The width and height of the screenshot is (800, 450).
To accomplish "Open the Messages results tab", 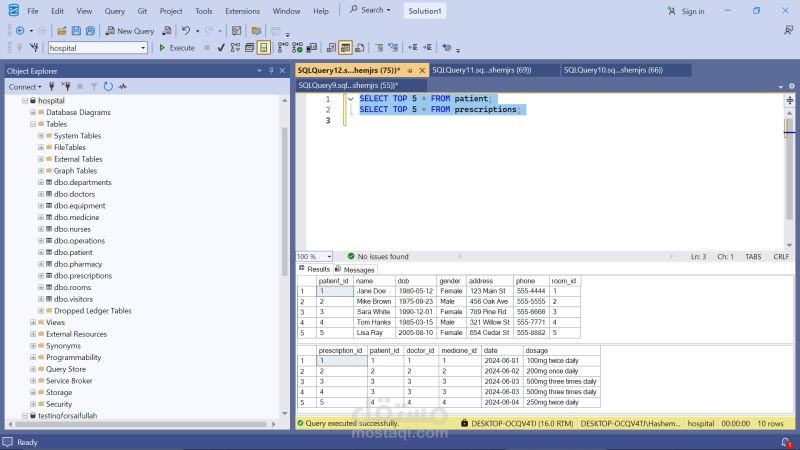I will (355, 270).
